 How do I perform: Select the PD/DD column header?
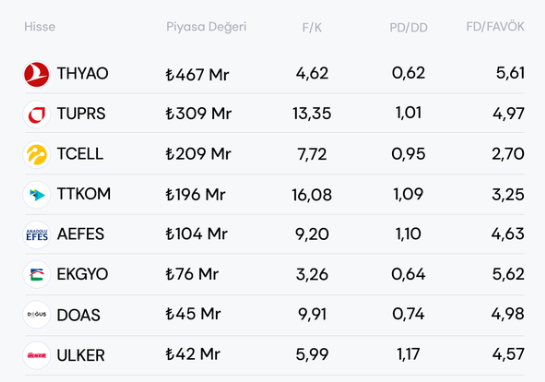[x=408, y=27]
